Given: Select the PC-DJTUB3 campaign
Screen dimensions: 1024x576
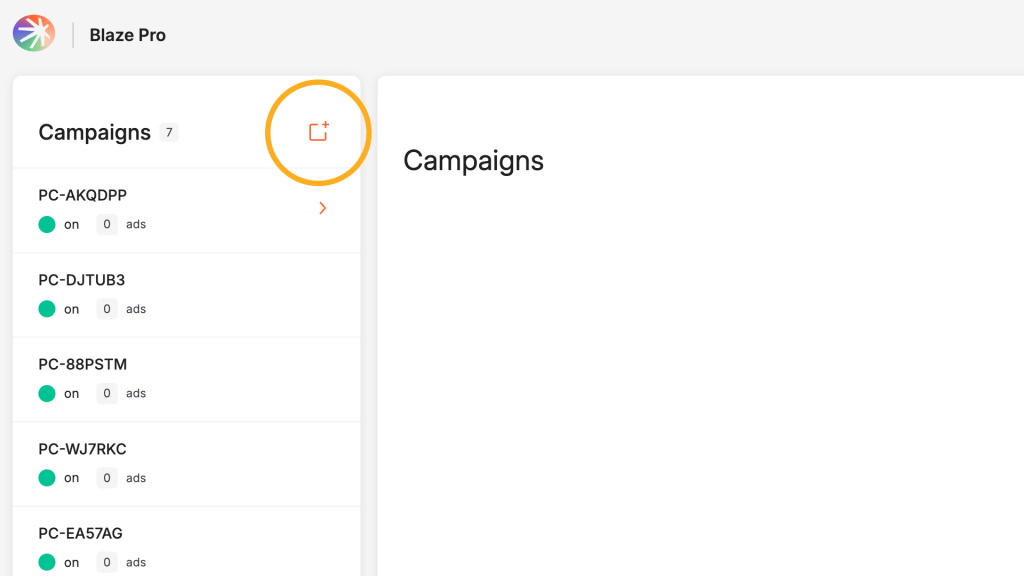Looking at the screenshot, I should tap(82, 280).
